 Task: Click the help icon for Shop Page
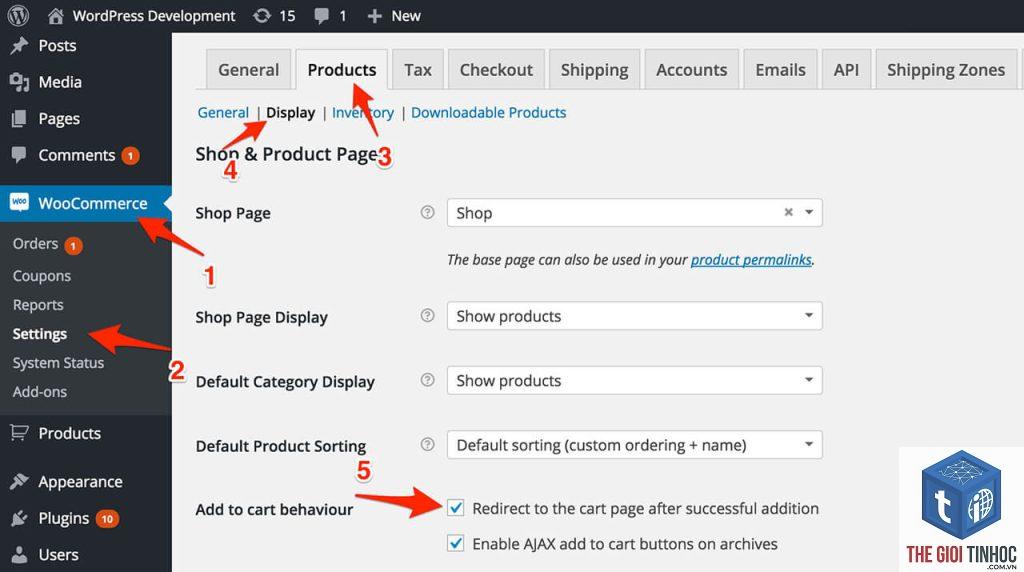pyautogui.click(x=427, y=212)
